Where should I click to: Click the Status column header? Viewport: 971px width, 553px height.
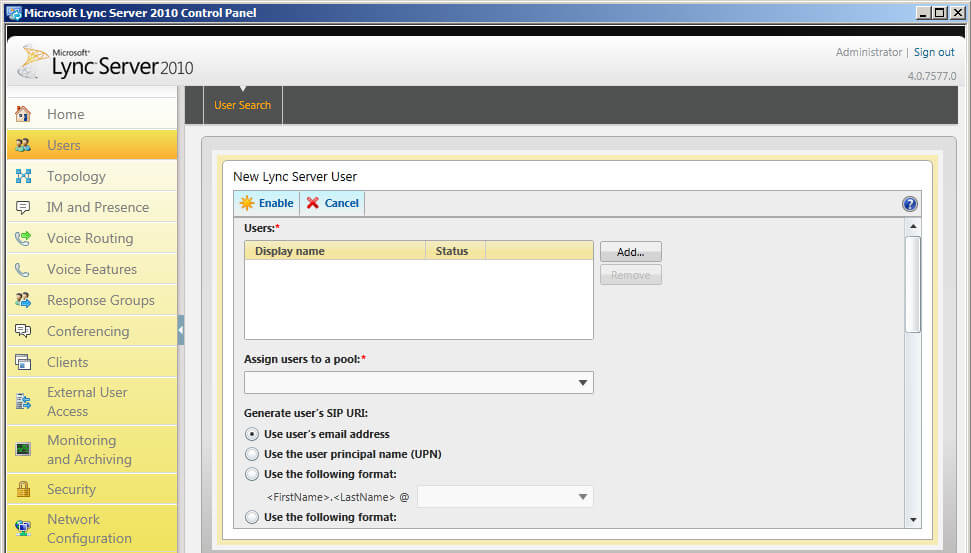coord(455,251)
